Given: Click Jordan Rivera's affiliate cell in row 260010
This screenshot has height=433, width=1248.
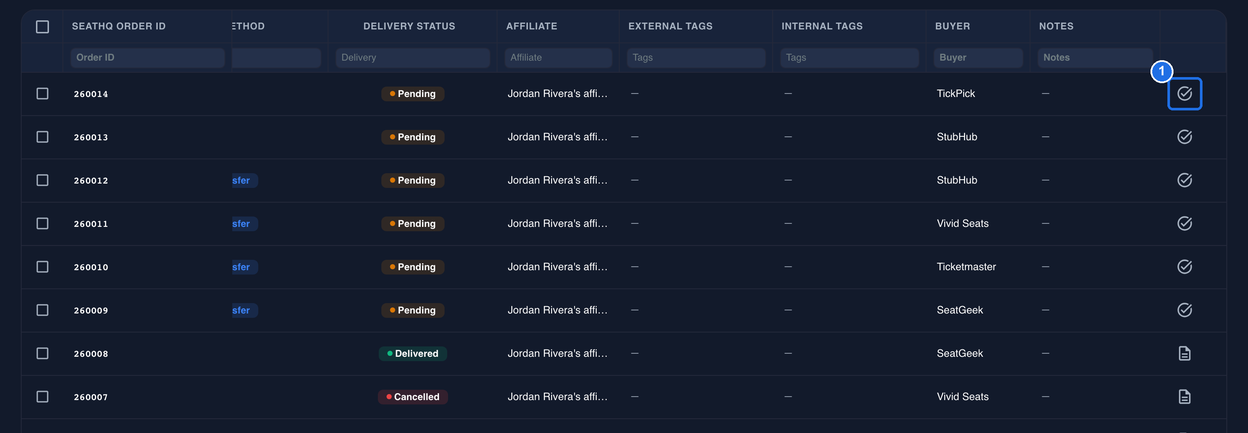Looking at the screenshot, I should coord(558,267).
